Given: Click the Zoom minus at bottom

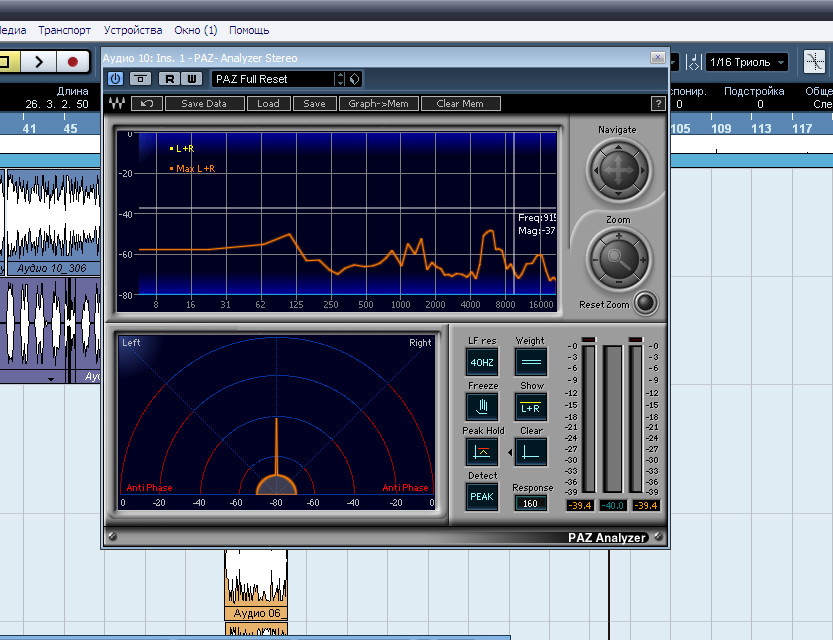Looking at the screenshot, I should (x=618, y=283).
